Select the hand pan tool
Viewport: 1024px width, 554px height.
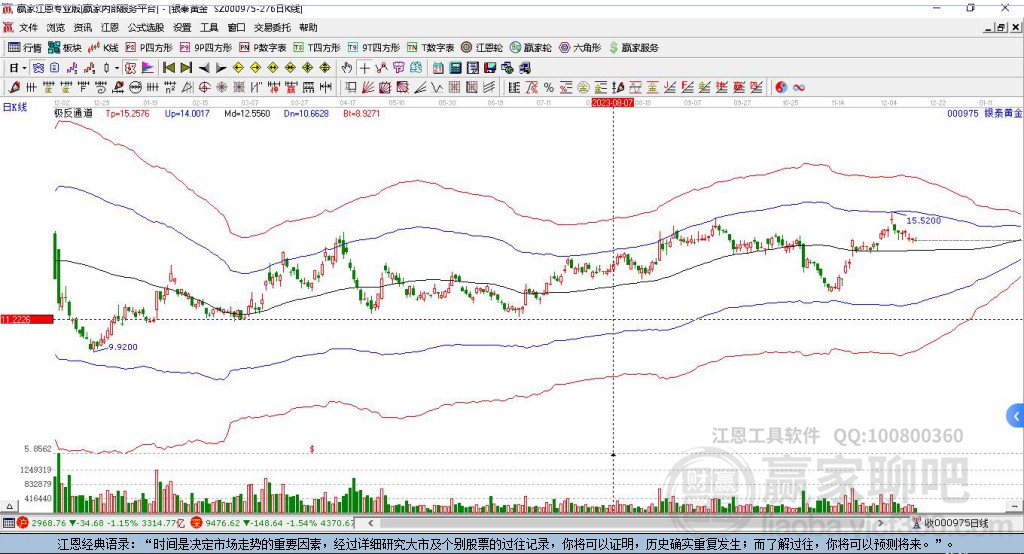point(347,68)
